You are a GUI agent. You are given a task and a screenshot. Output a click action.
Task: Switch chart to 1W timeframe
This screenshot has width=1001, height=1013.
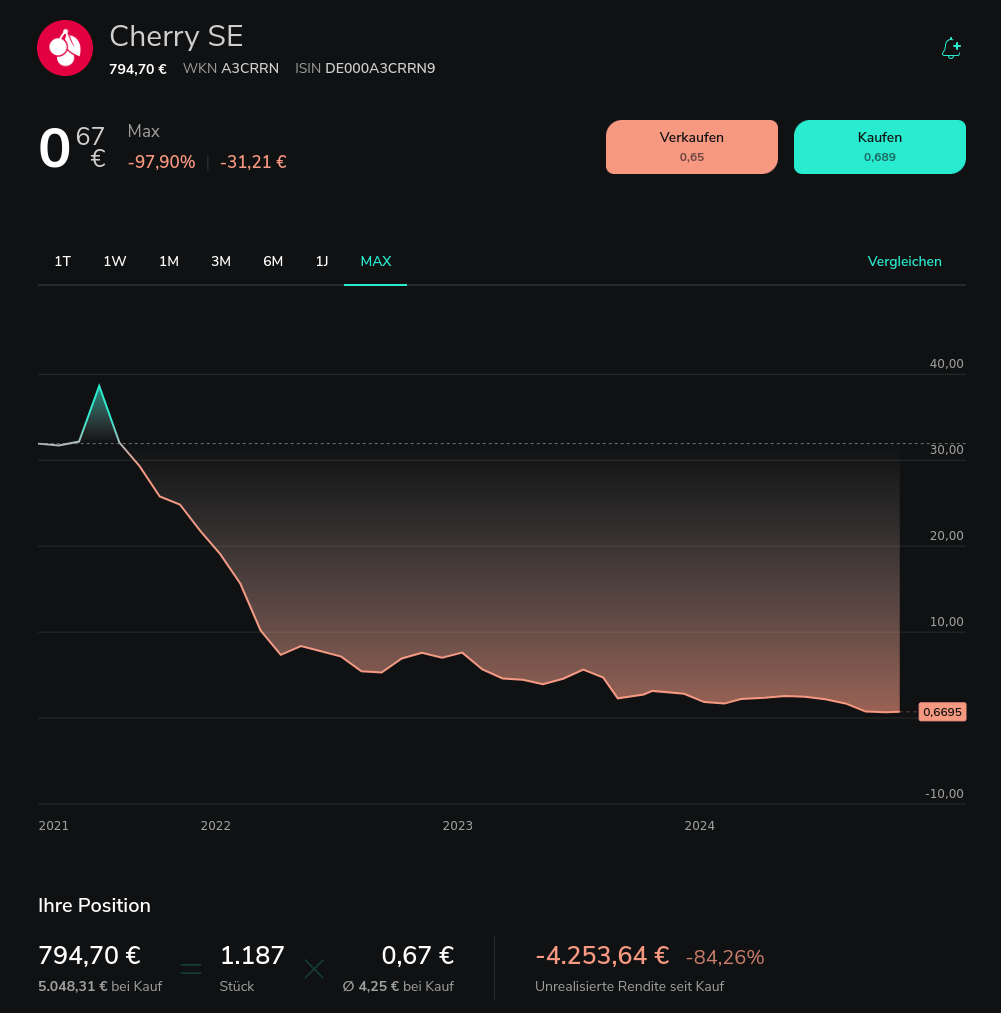tap(115, 262)
